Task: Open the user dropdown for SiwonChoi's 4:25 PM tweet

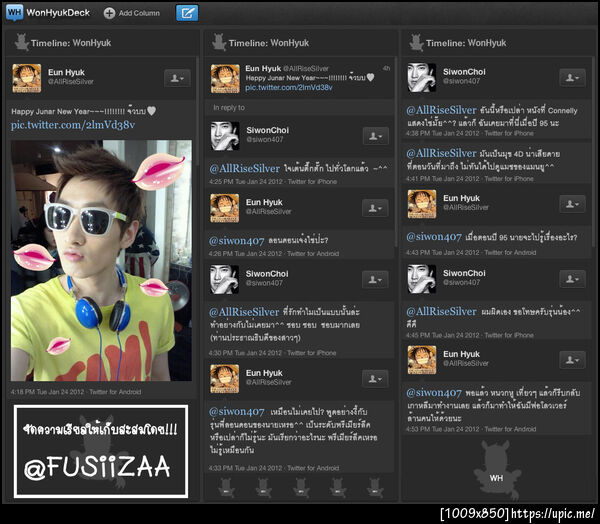Action: [x=375, y=136]
